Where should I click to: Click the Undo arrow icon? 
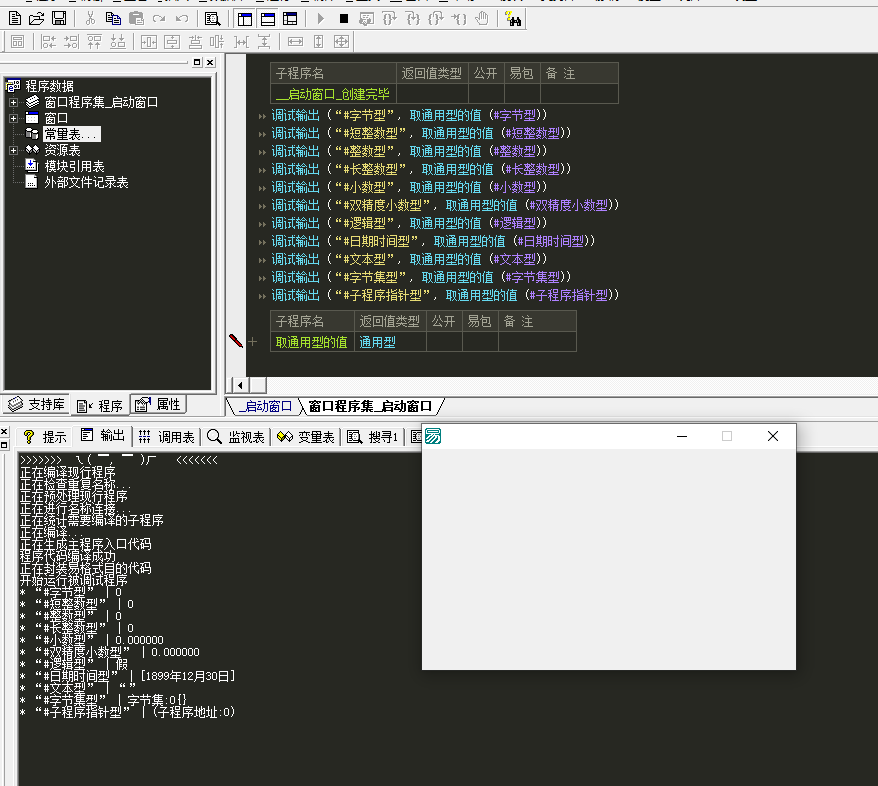182,19
